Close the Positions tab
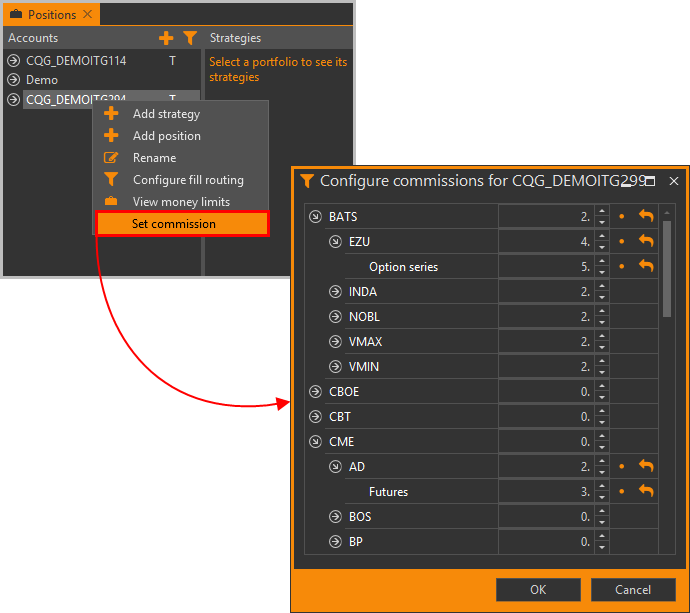Image resolution: width=690 pixels, height=613 pixels. click(x=88, y=14)
